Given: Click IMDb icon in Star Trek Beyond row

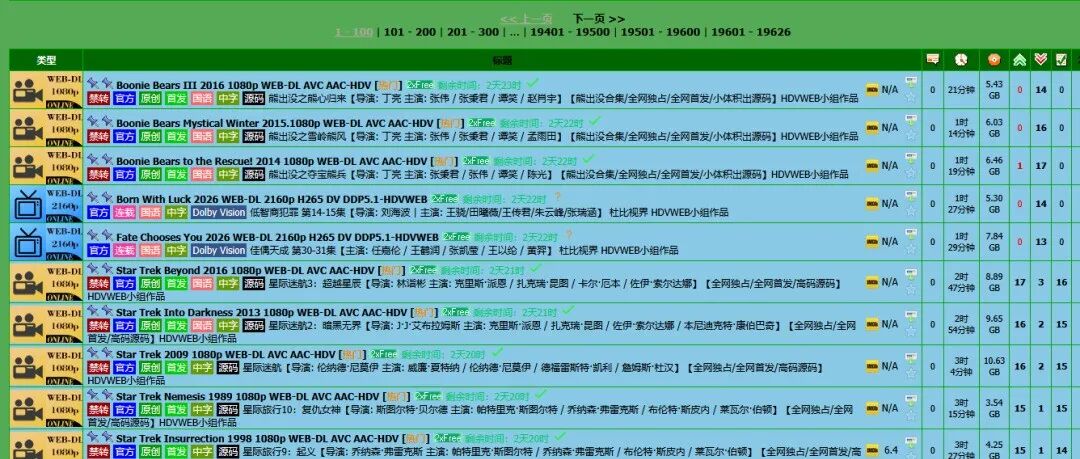Looking at the screenshot, I should [x=872, y=282].
